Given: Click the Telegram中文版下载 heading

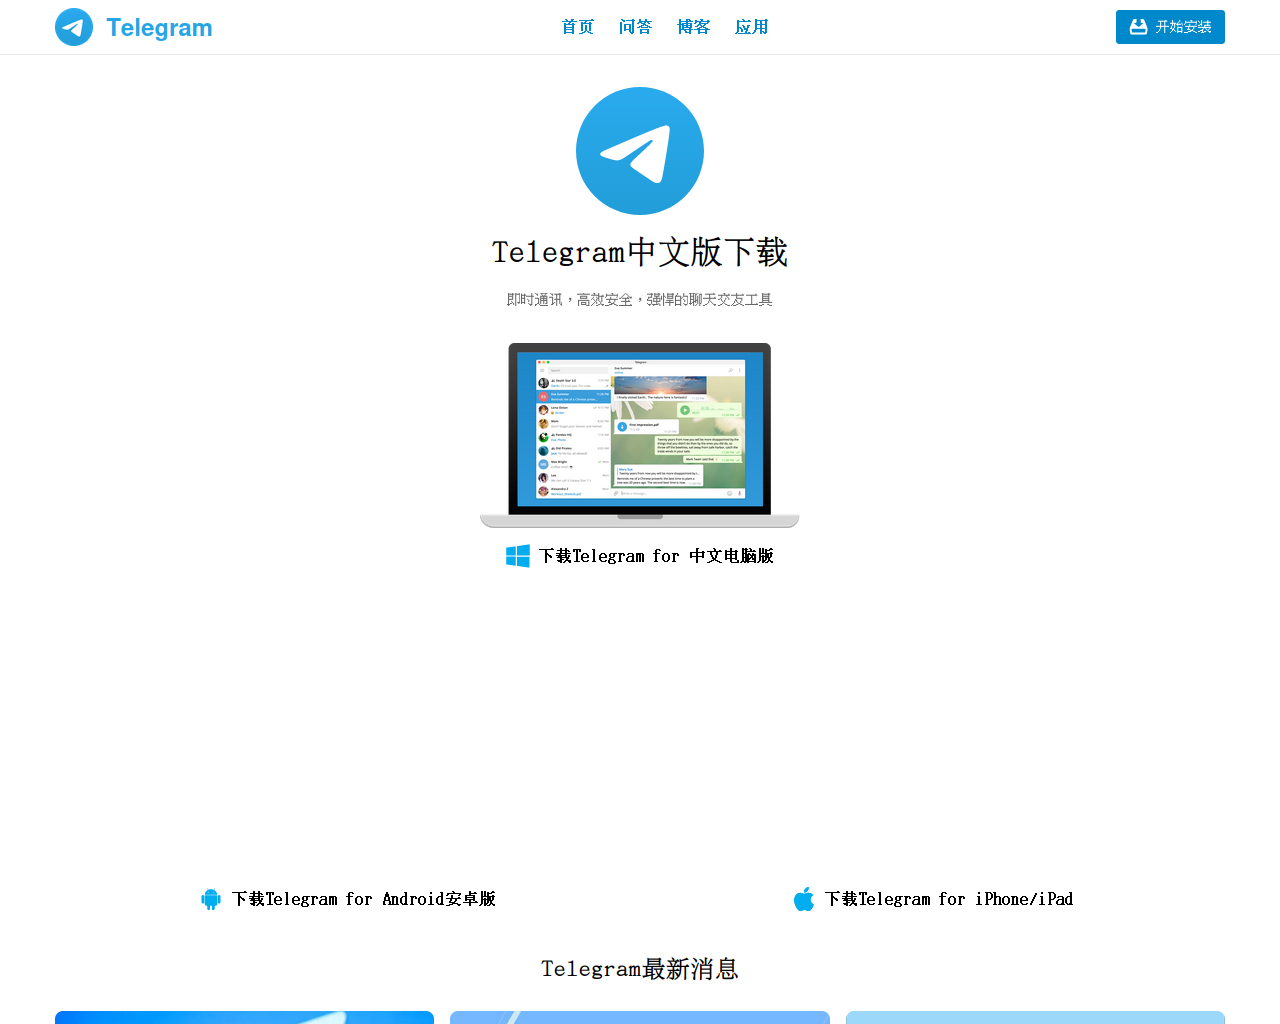Looking at the screenshot, I should pyautogui.click(x=640, y=252).
